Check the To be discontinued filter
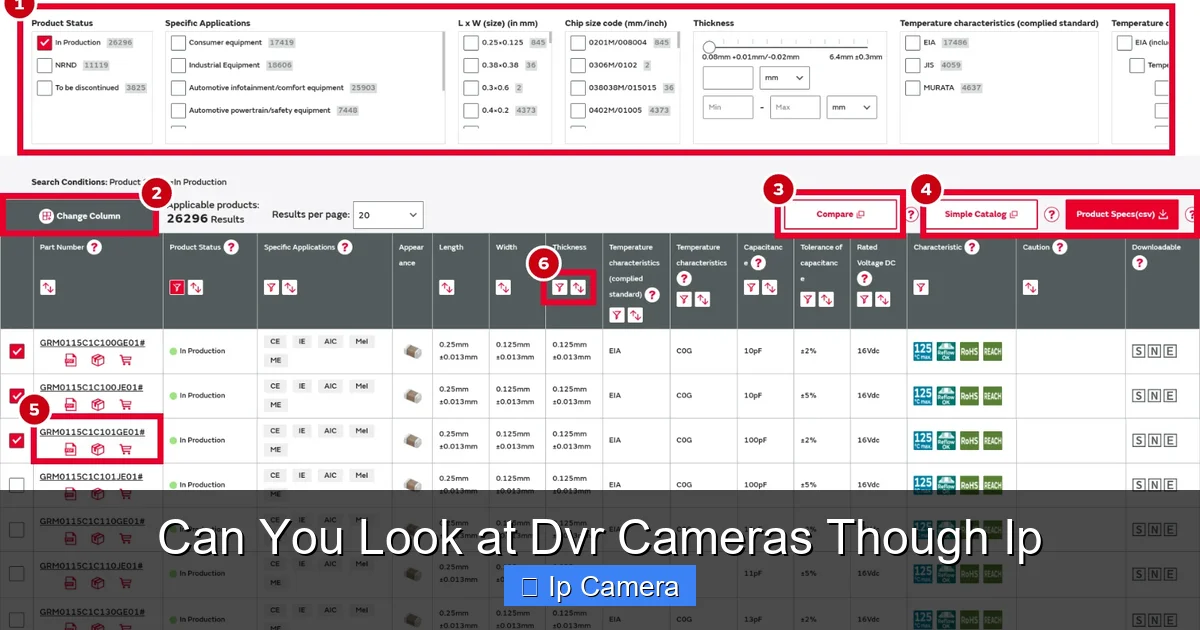 tap(45, 88)
